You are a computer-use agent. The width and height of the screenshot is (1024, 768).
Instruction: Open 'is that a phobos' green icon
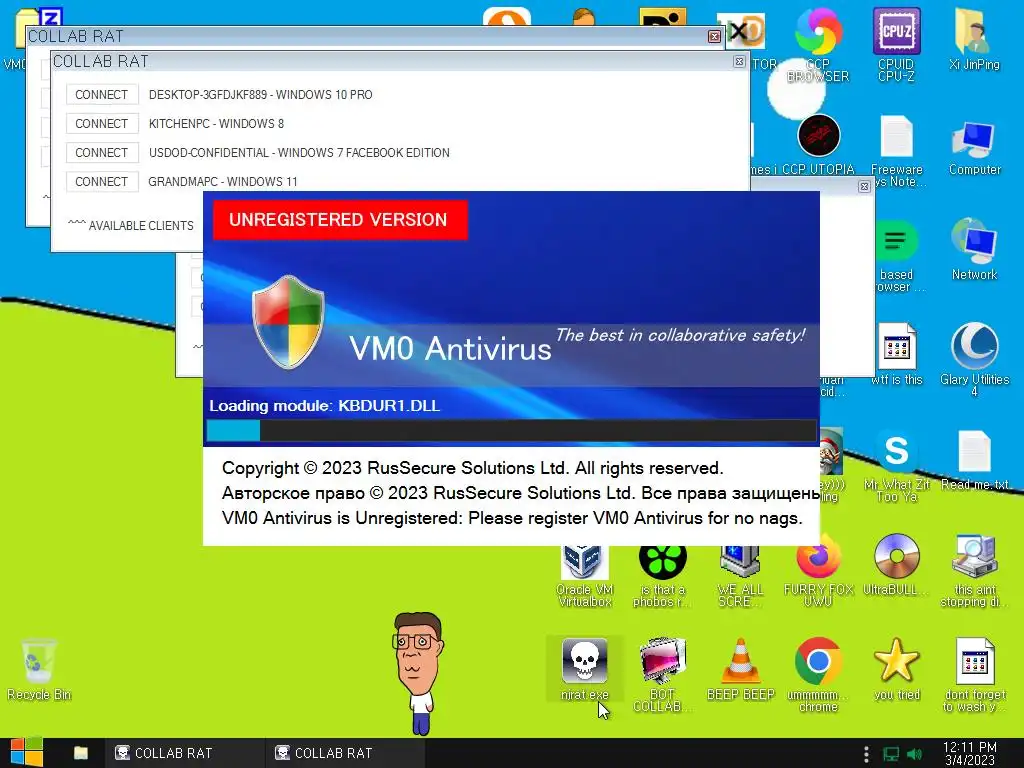tap(662, 576)
